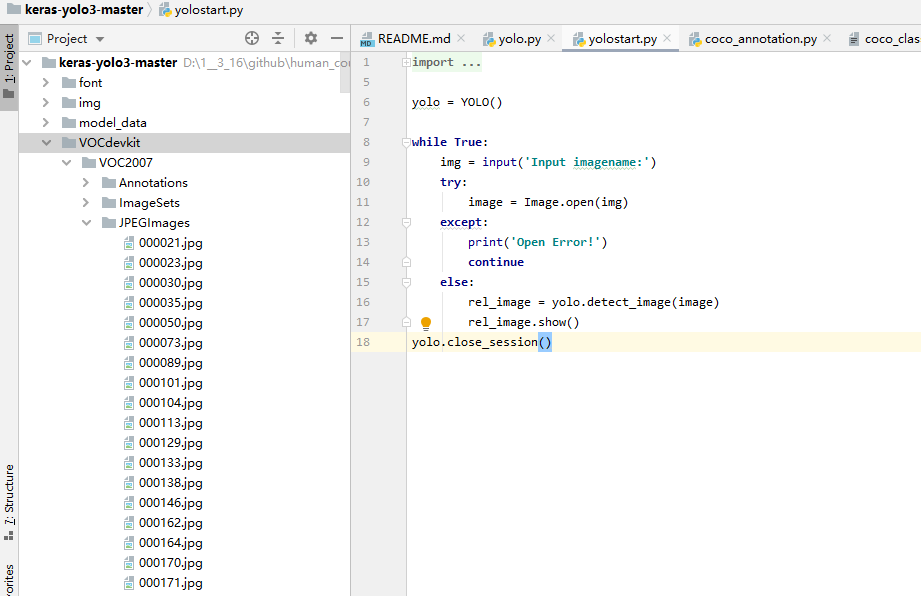Select file 000050.jpg
921x596 pixels.
(x=170, y=322)
